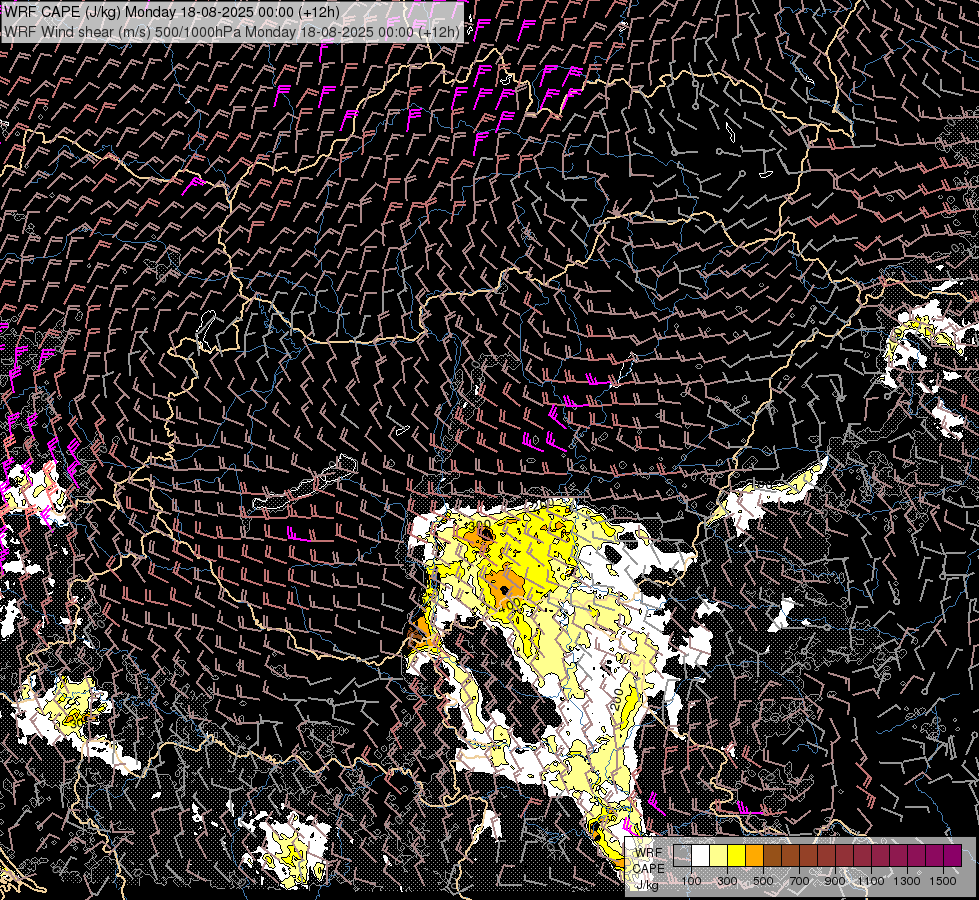Image resolution: width=979 pixels, height=900 pixels.
Task: Click the legend label 1100
Action: tap(870, 881)
